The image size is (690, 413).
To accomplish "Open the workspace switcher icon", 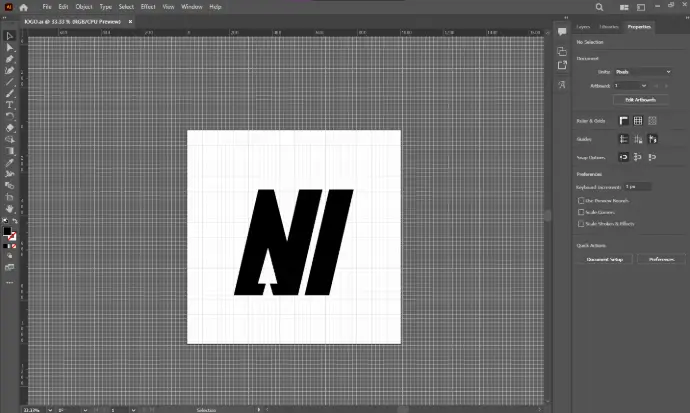I will (641, 7).
